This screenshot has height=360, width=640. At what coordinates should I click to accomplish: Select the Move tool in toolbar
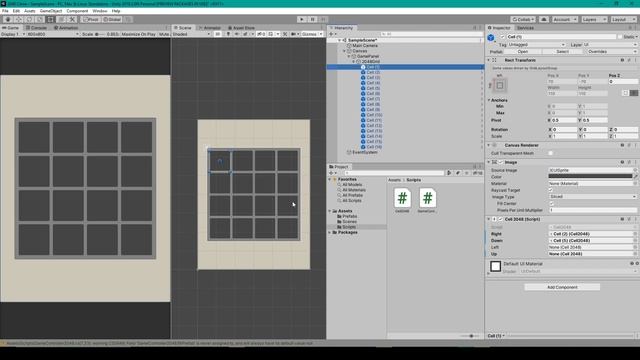[x=18, y=19]
